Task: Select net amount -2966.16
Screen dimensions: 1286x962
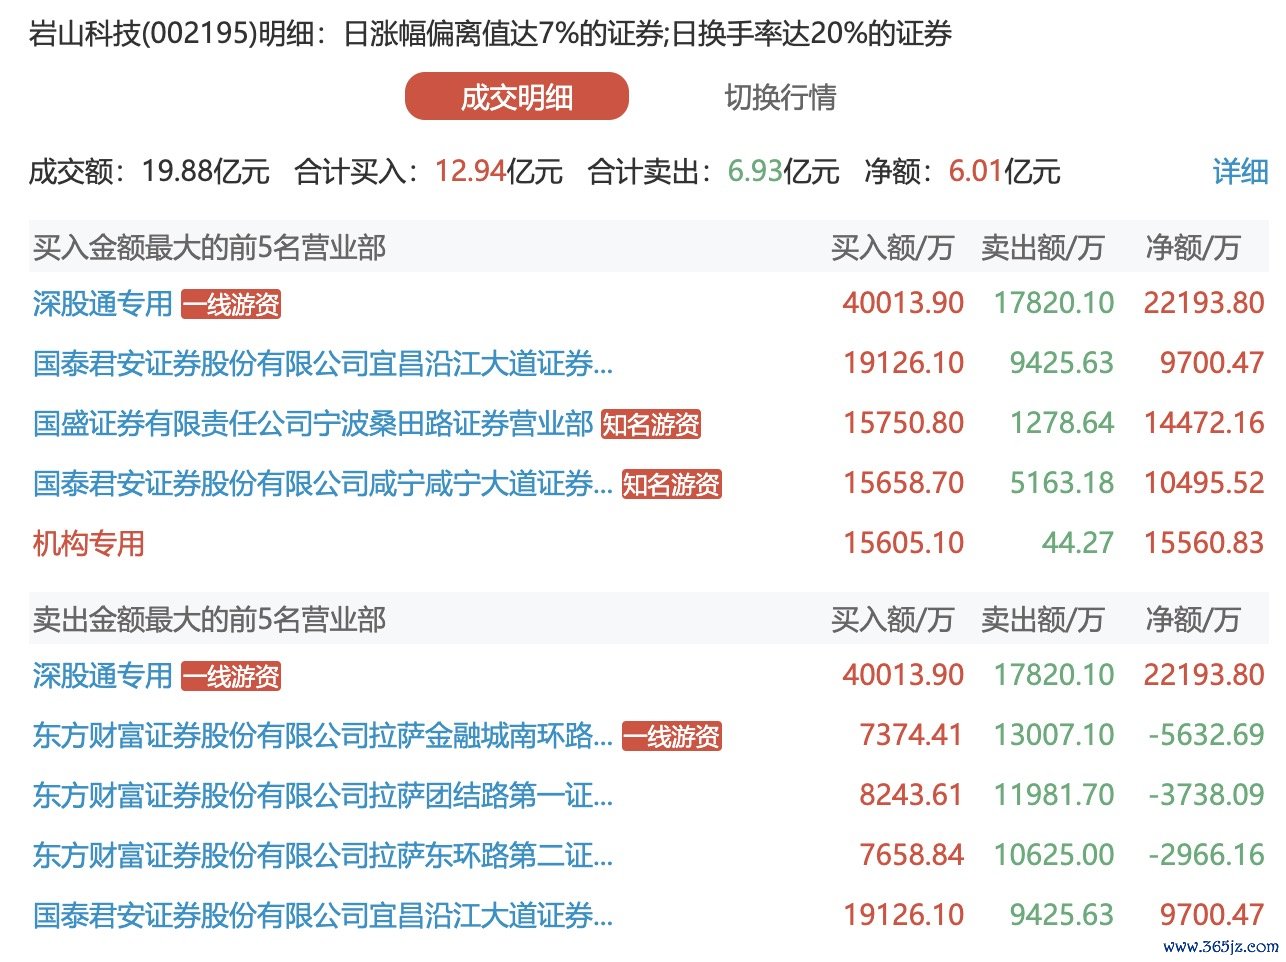Action: point(1207,855)
